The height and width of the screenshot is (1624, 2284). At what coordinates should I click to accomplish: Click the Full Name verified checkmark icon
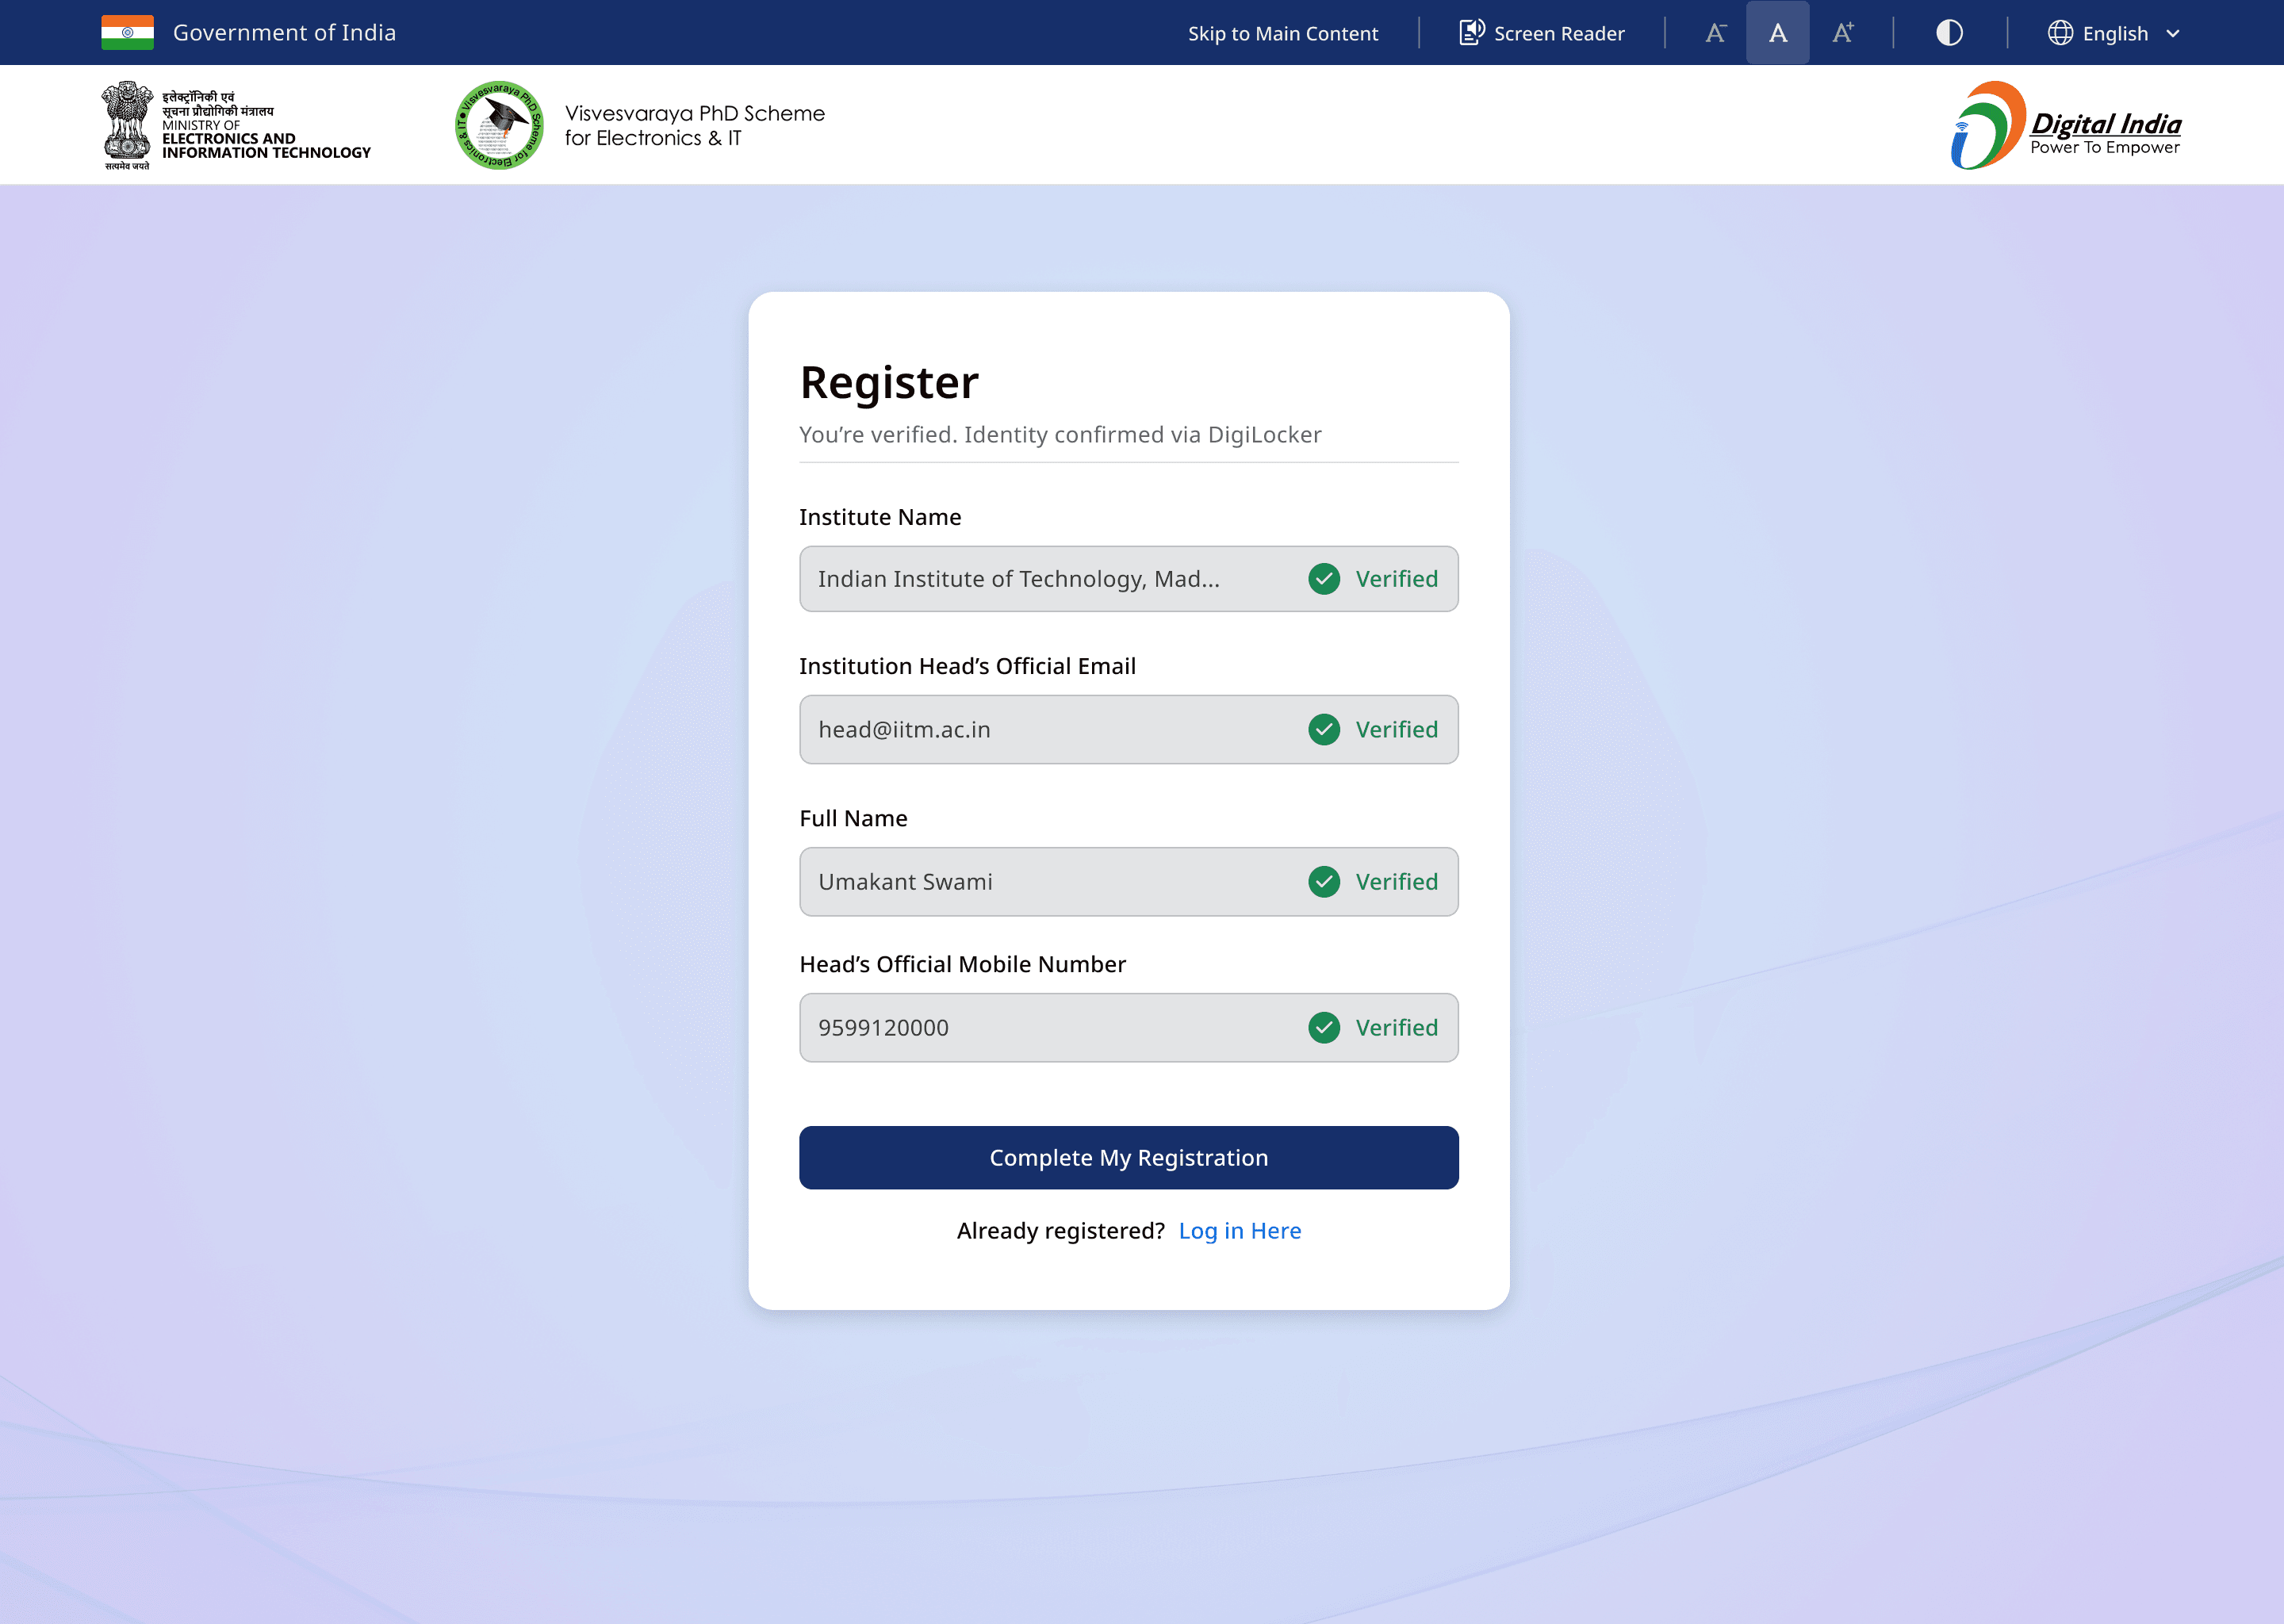click(x=1324, y=882)
